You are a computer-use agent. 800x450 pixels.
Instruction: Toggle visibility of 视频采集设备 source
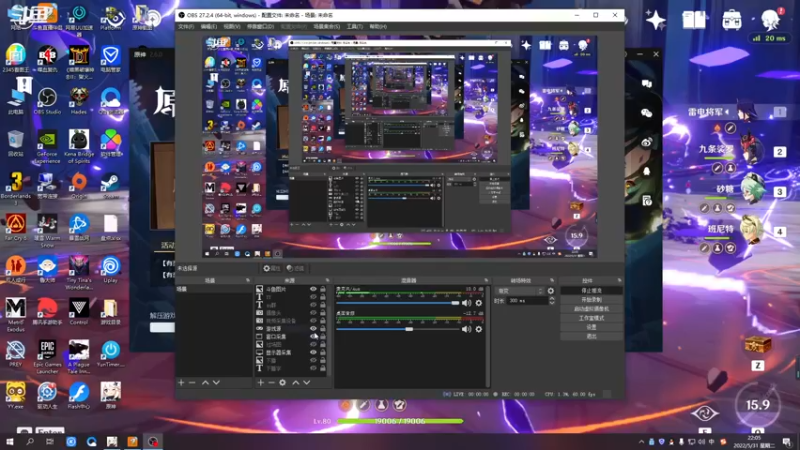[x=313, y=320]
